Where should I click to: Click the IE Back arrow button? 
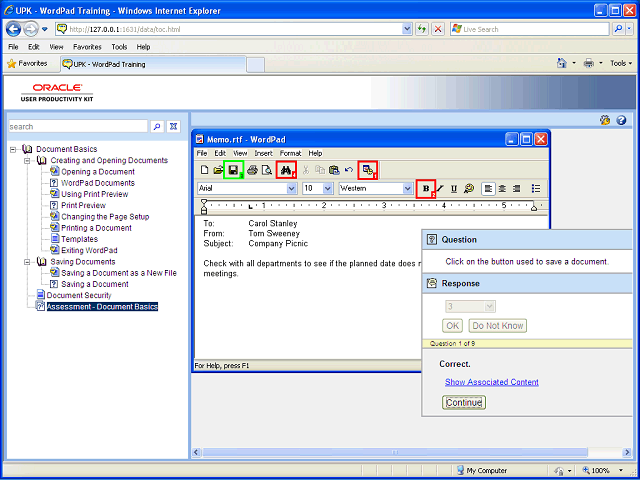tap(13, 29)
